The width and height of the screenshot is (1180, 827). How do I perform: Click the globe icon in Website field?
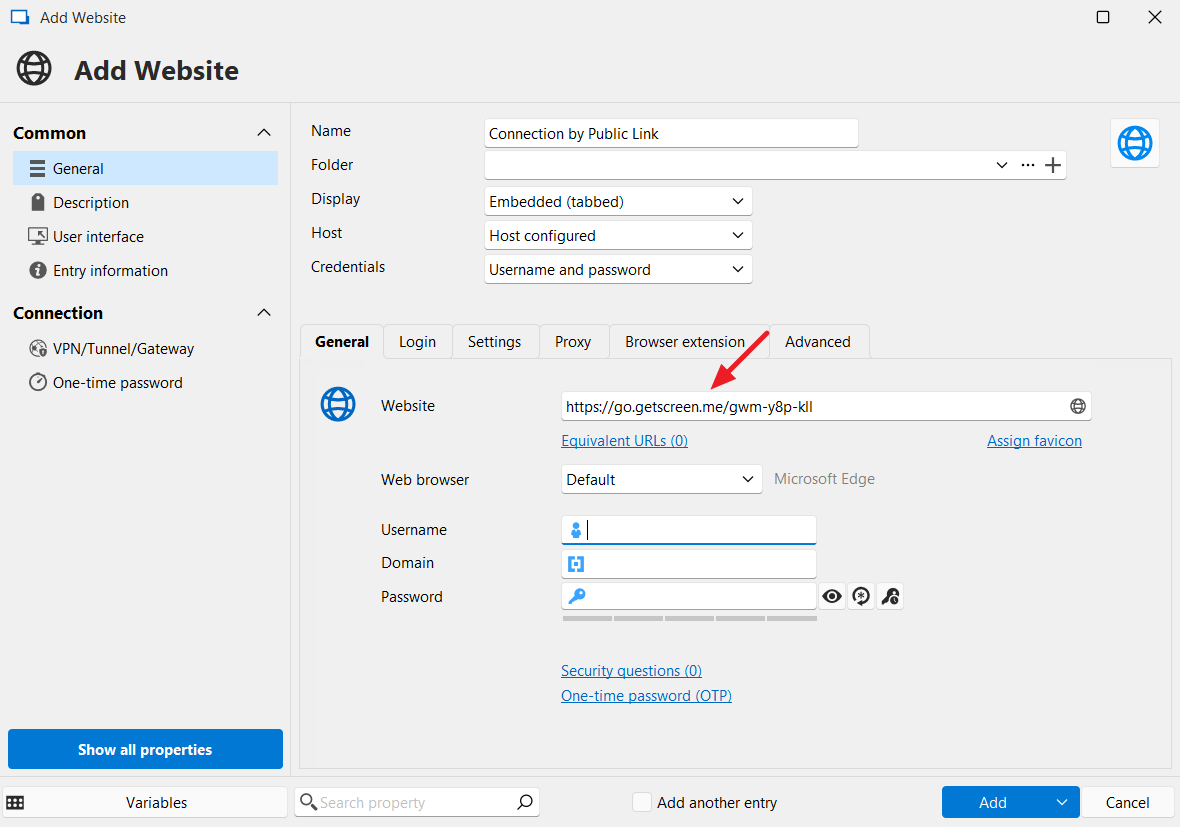(1077, 406)
